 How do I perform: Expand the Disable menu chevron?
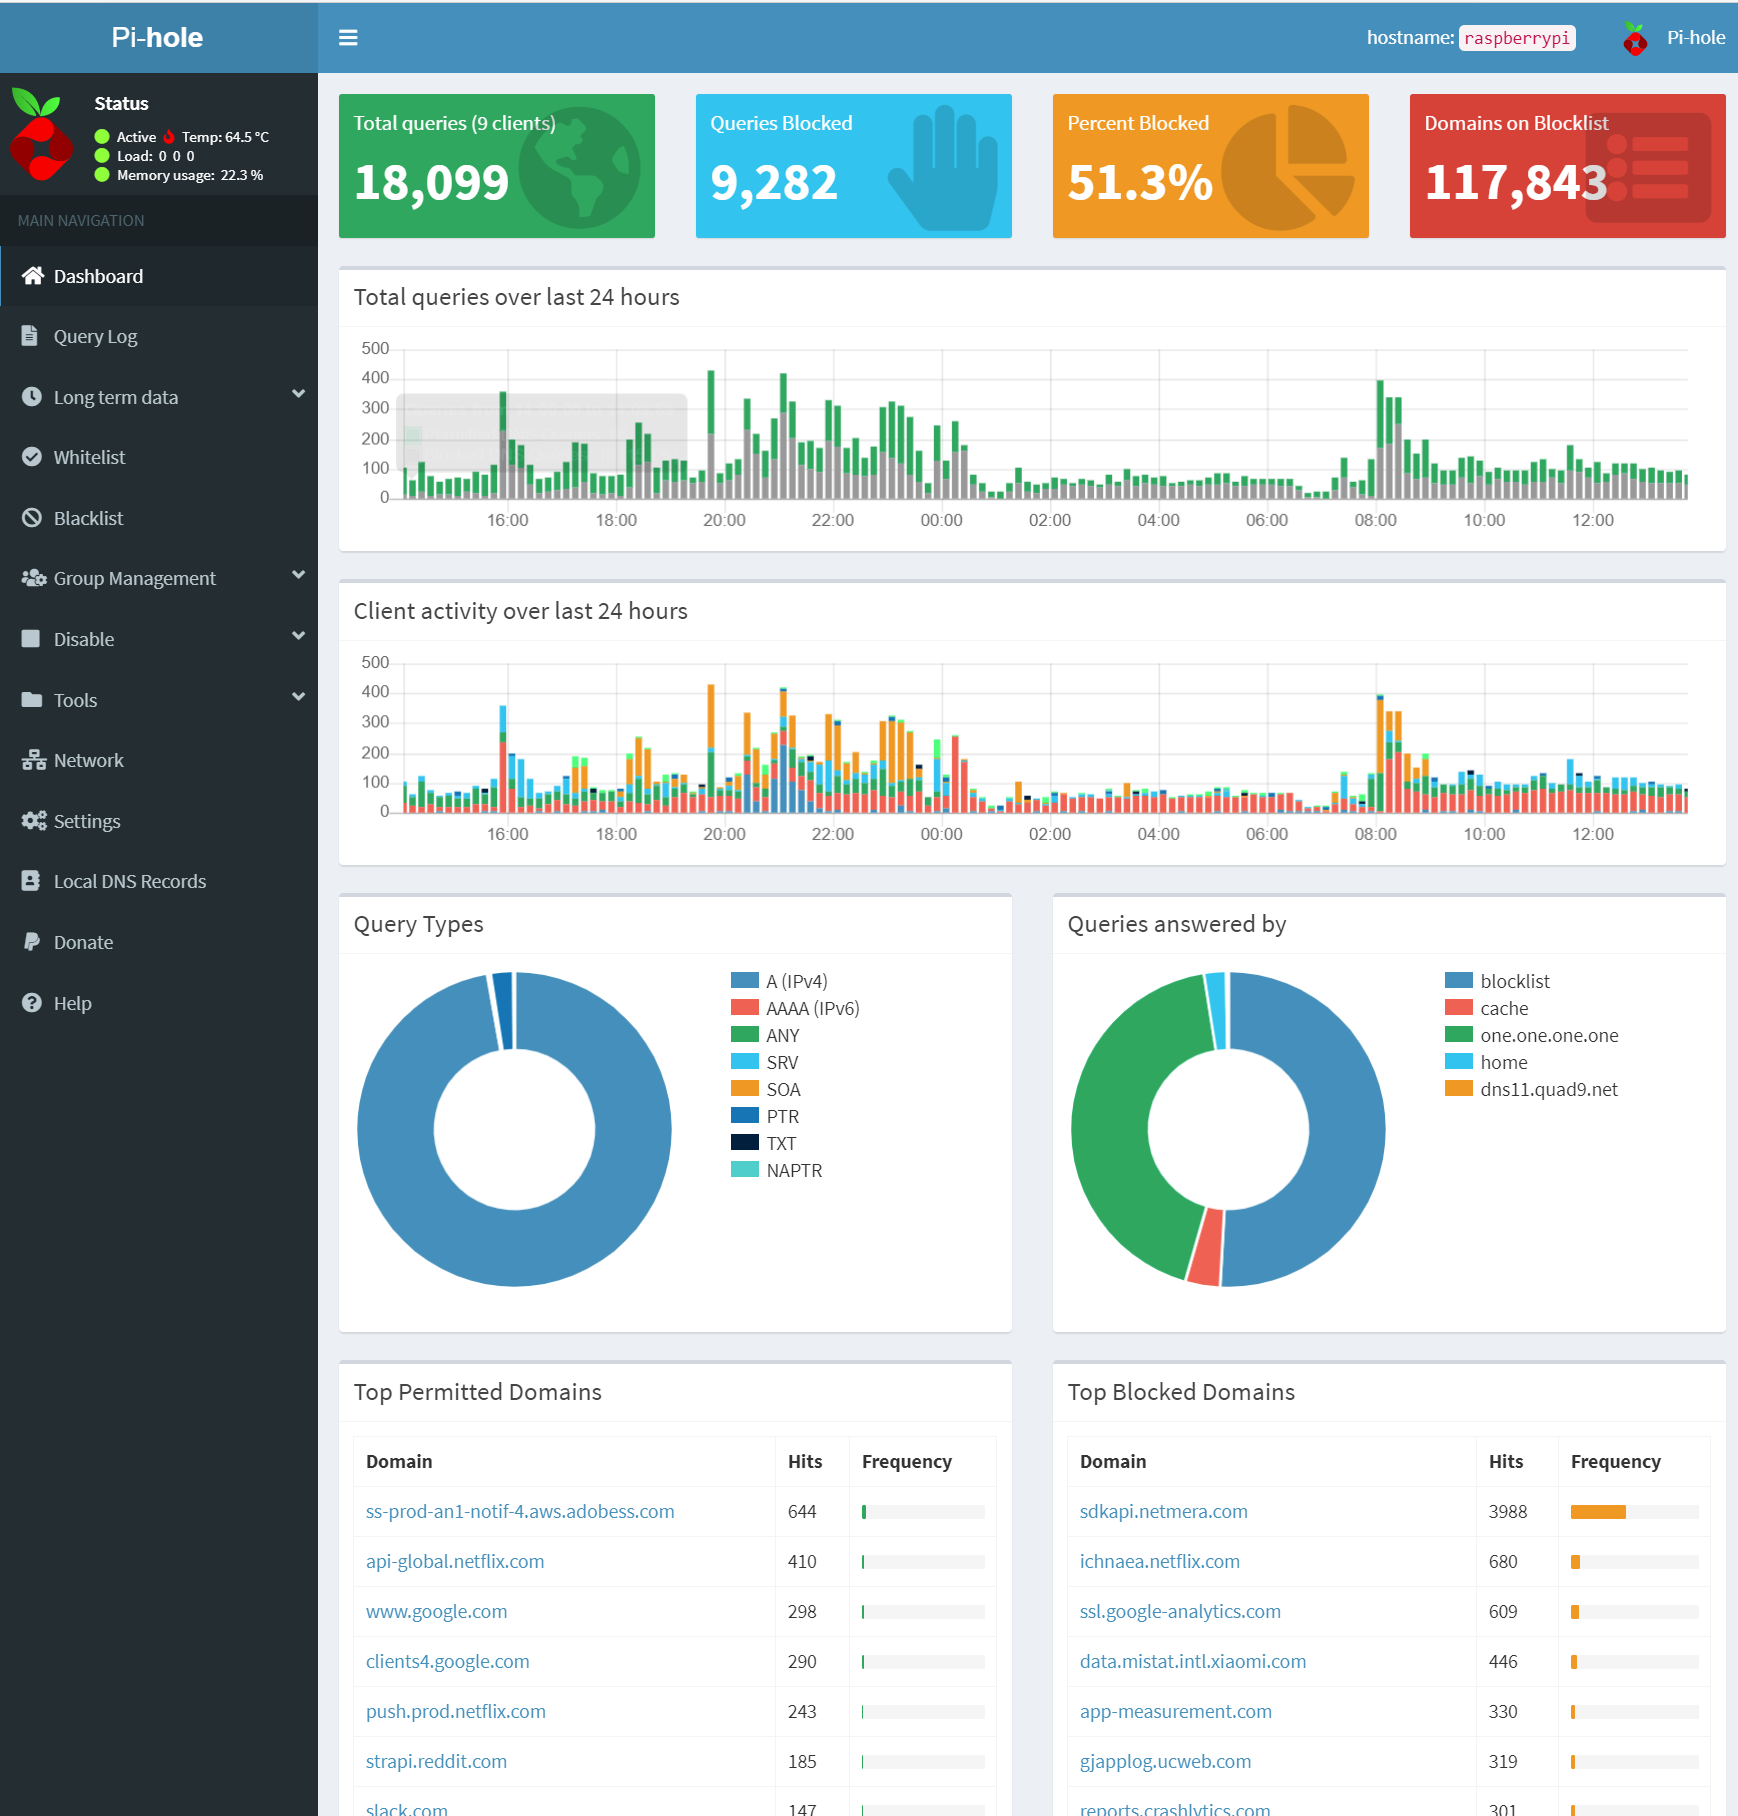(x=298, y=636)
